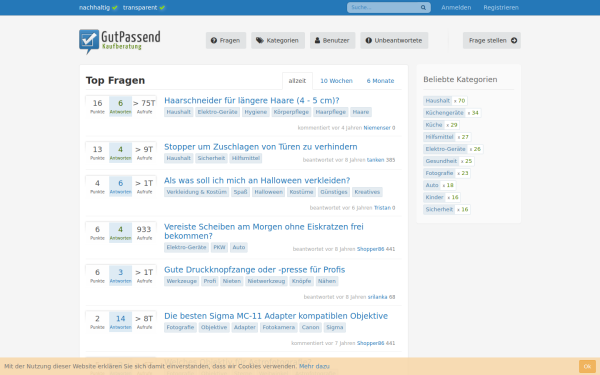Image resolution: width=600 pixels, height=375 pixels.
Task: Click the question mark icon on Fragen
Action: tap(214, 41)
